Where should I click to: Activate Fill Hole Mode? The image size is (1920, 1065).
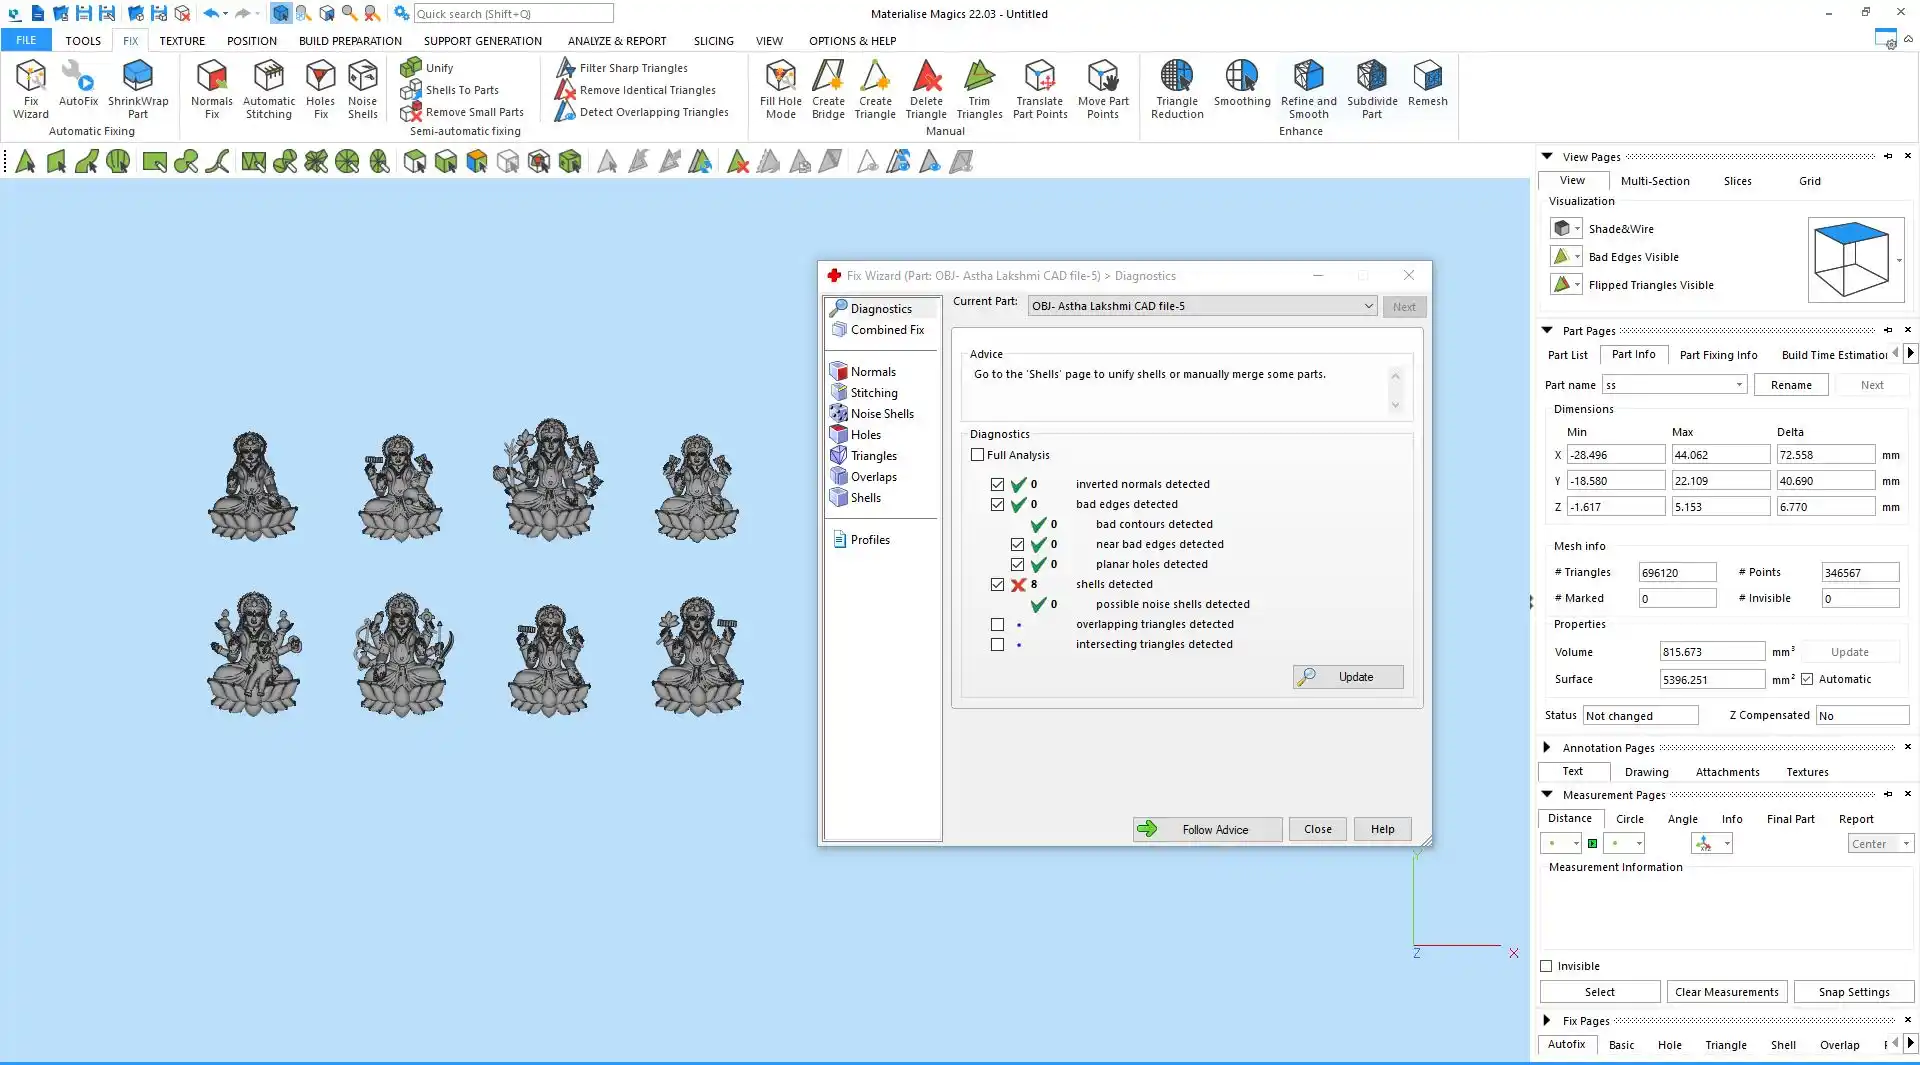click(x=780, y=88)
